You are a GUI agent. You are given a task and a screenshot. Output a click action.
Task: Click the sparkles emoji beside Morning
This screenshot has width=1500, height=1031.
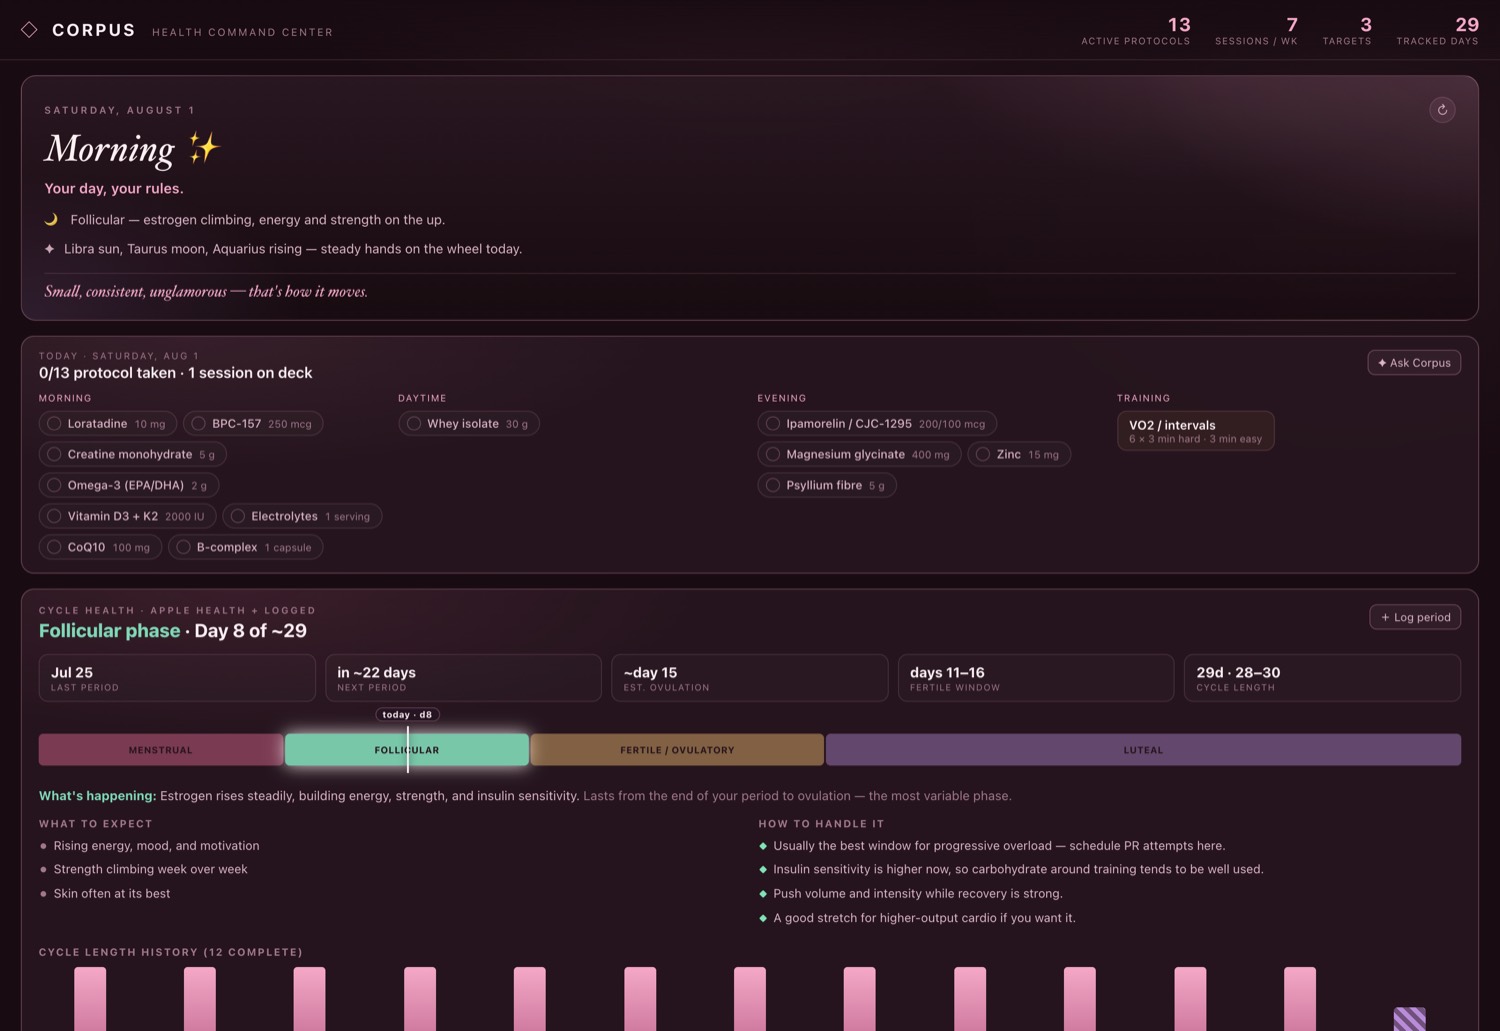204,148
